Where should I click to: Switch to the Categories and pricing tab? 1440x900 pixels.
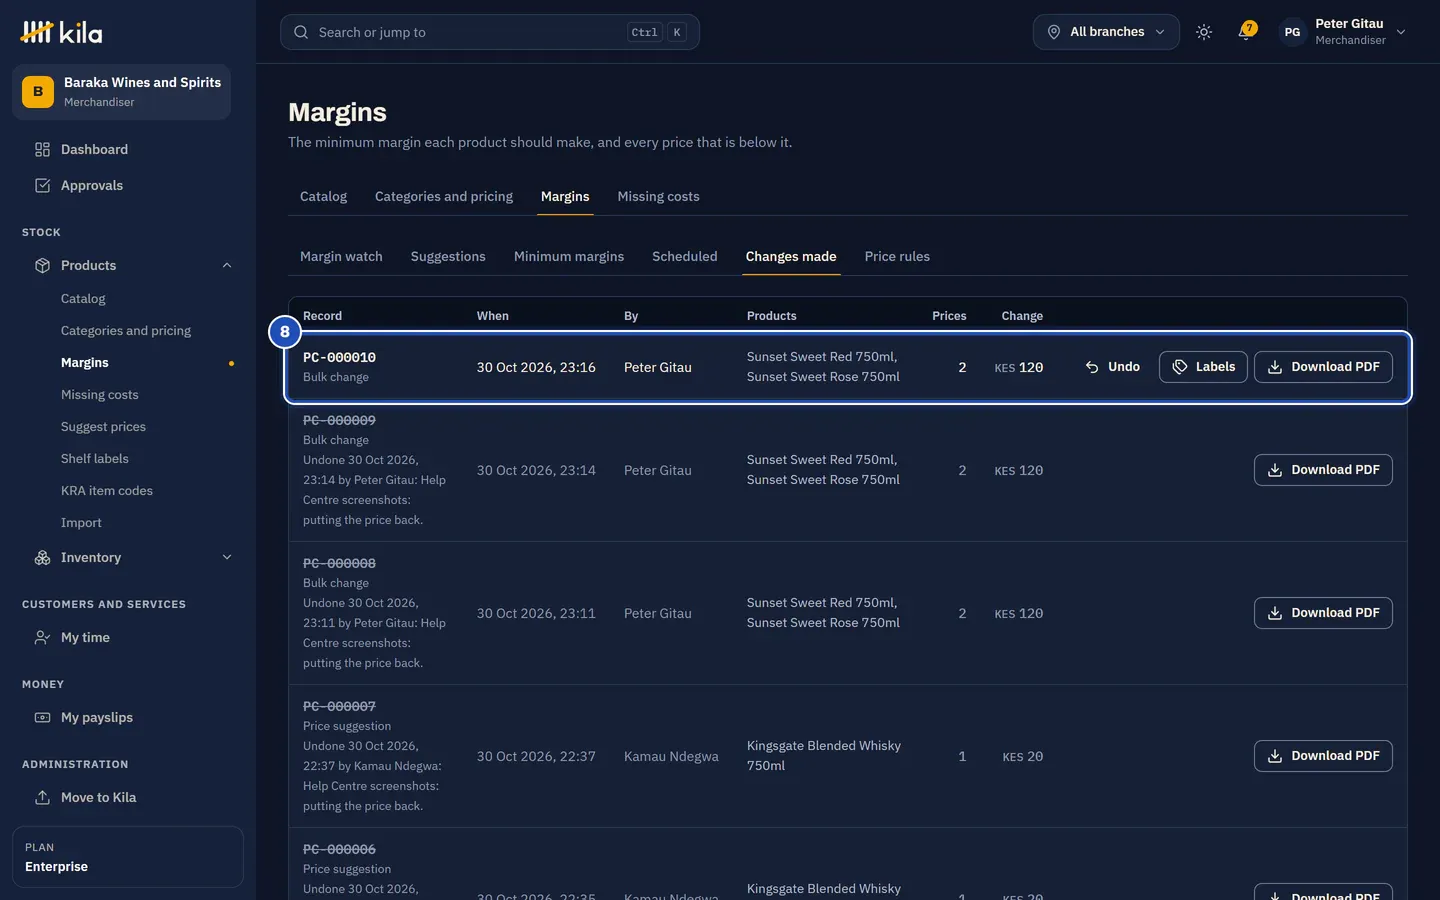pos(444,197)
